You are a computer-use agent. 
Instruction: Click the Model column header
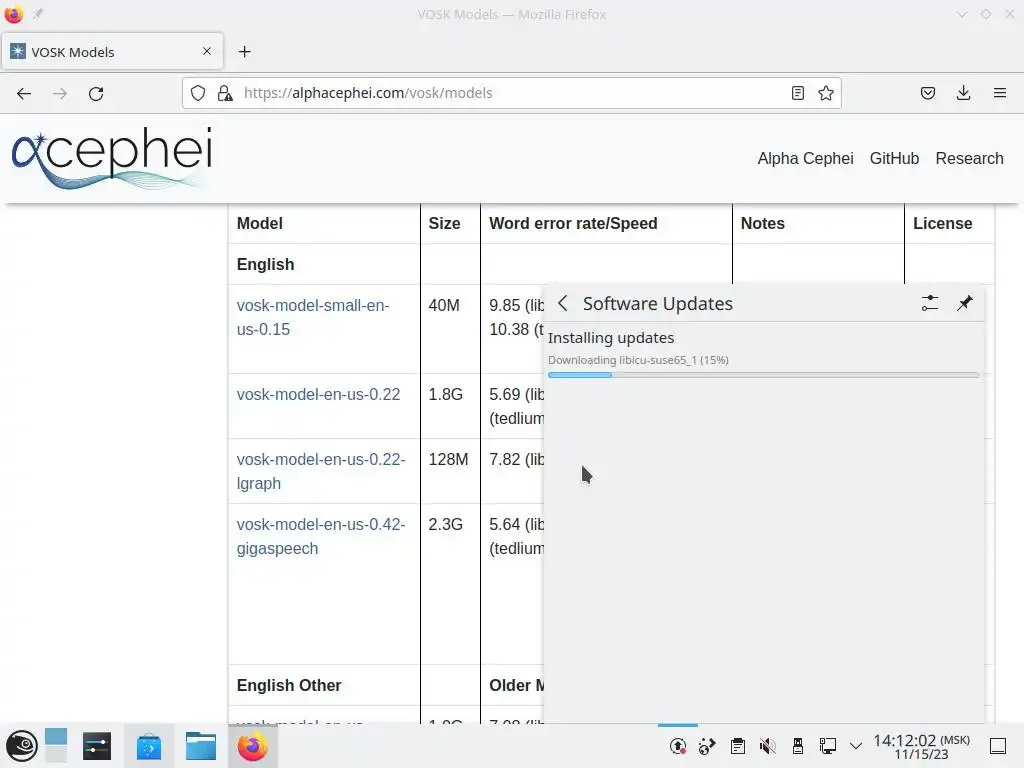point(260,223)
